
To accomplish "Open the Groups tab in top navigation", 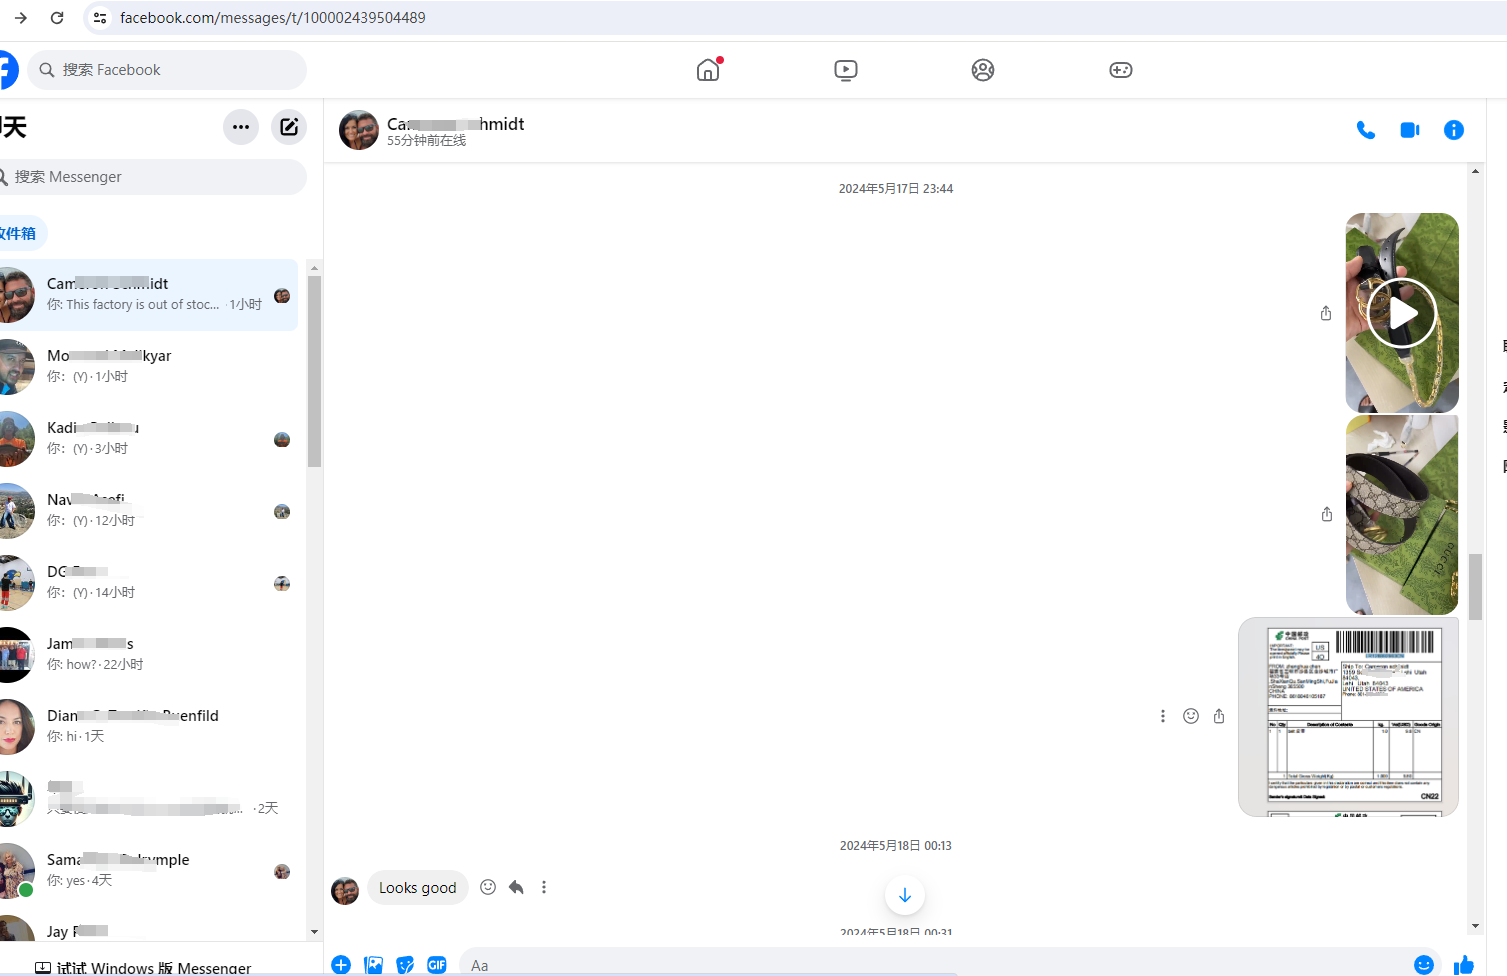I will (x=982, y=70).
